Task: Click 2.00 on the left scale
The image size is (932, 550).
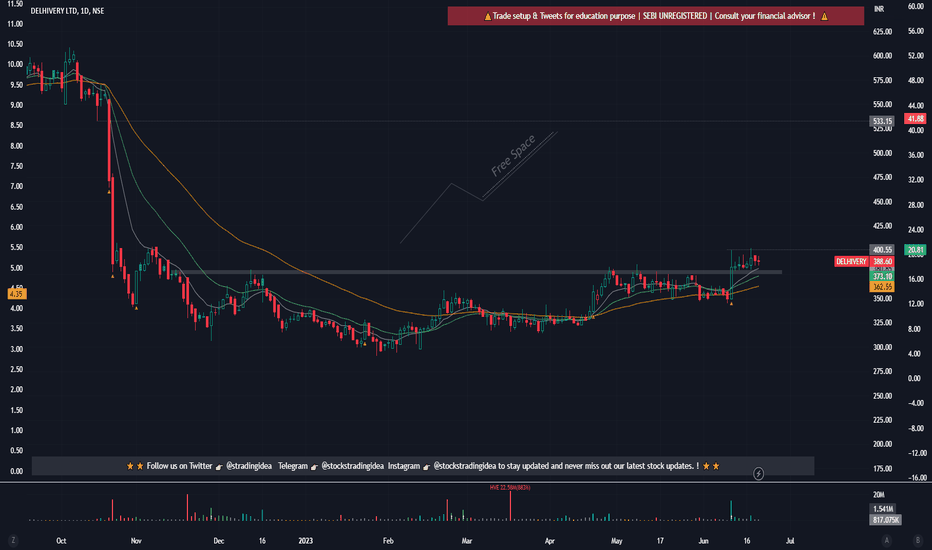Action: coord(17,389)
